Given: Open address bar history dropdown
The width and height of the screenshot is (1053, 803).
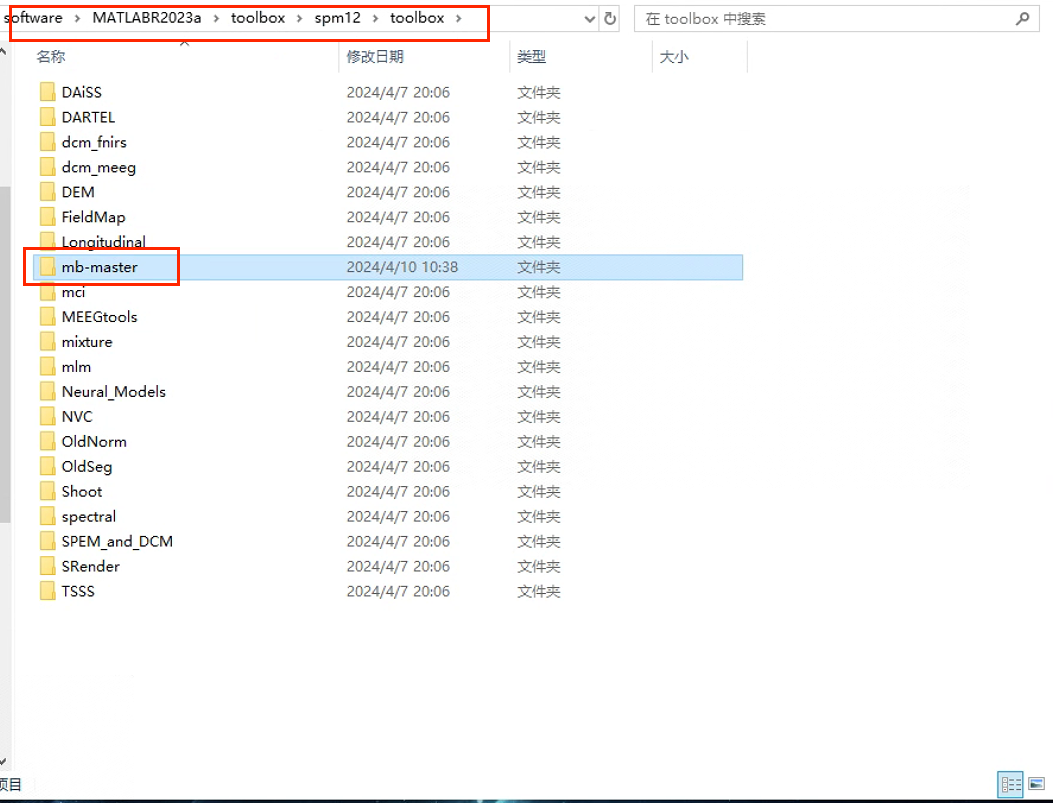Looking at the screenshot, I should pos(590,19).
